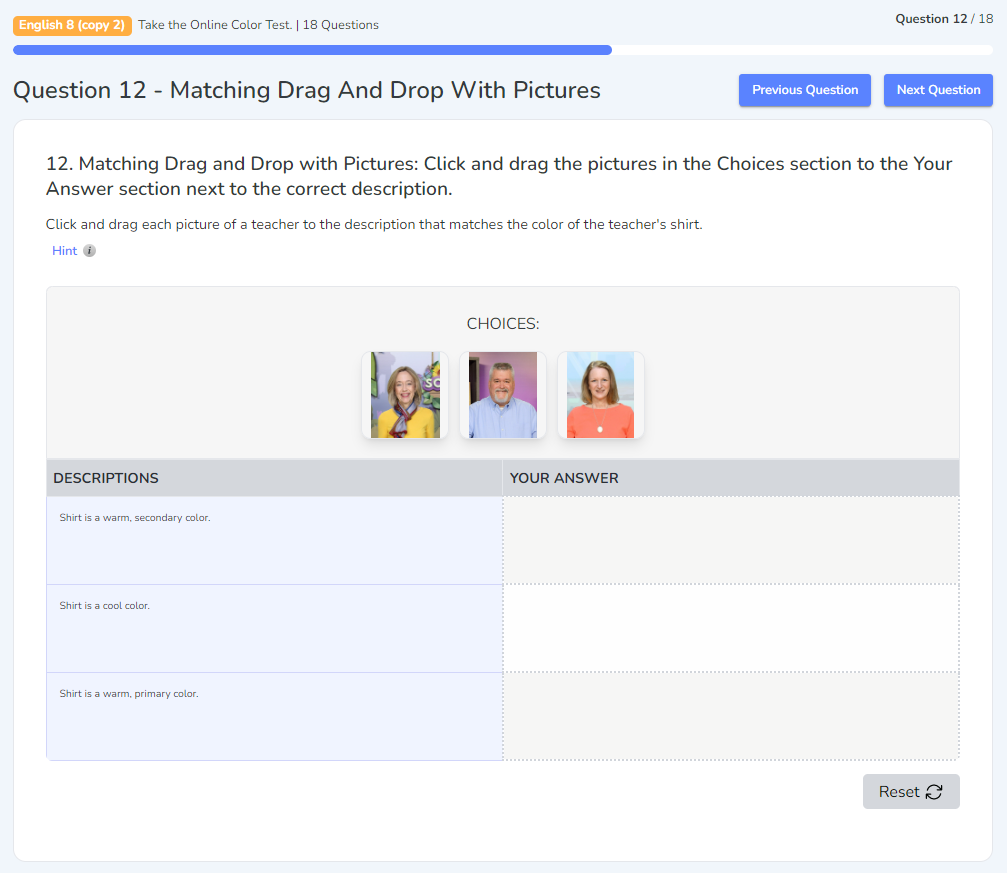Click description 'Shirt is a warm, primary color.'
Image resolution: width=1007 pixels, height=873 pixels.
point(129,694)
